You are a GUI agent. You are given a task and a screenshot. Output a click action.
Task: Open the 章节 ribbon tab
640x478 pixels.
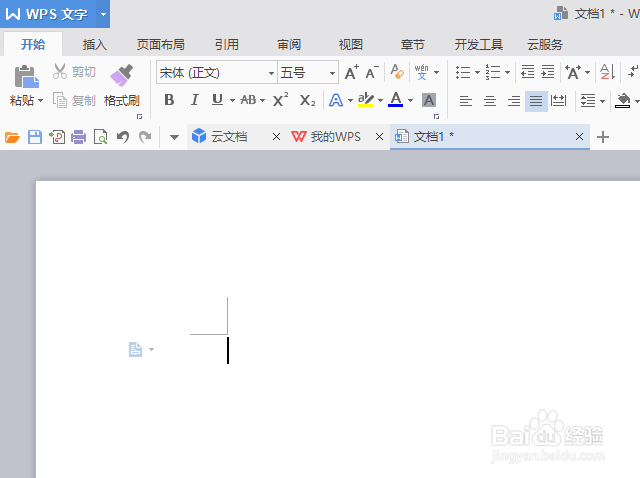click(413, 44)
